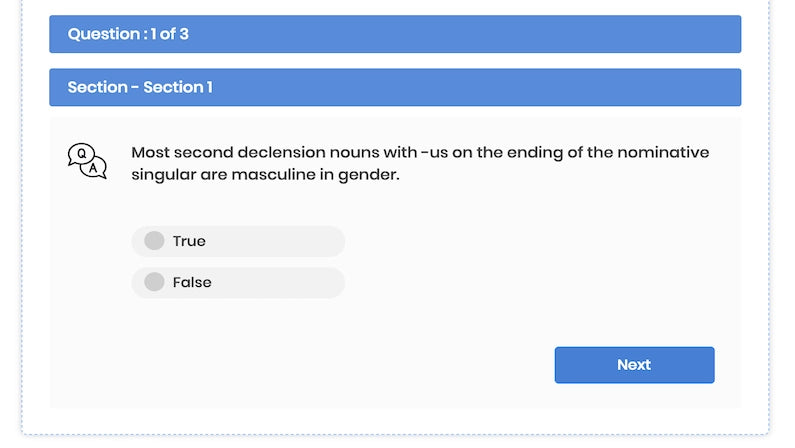Choose the True answer label
Viewport: 795px width, 448px height.
click(x=189, y=241)
